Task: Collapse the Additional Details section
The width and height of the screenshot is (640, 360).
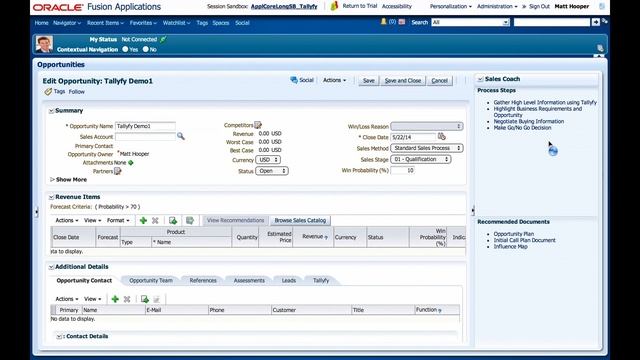Action: click(51, 267)
